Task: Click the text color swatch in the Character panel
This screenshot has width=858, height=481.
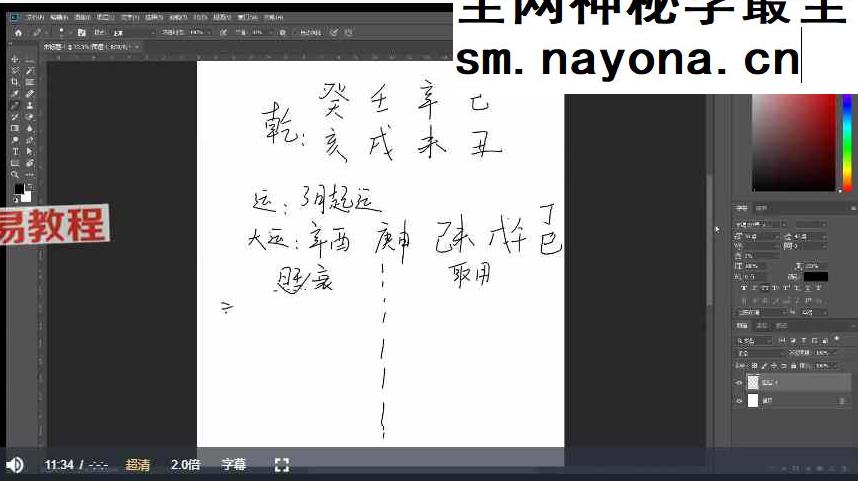Action: pyautogui.click(x=815, y=276)
